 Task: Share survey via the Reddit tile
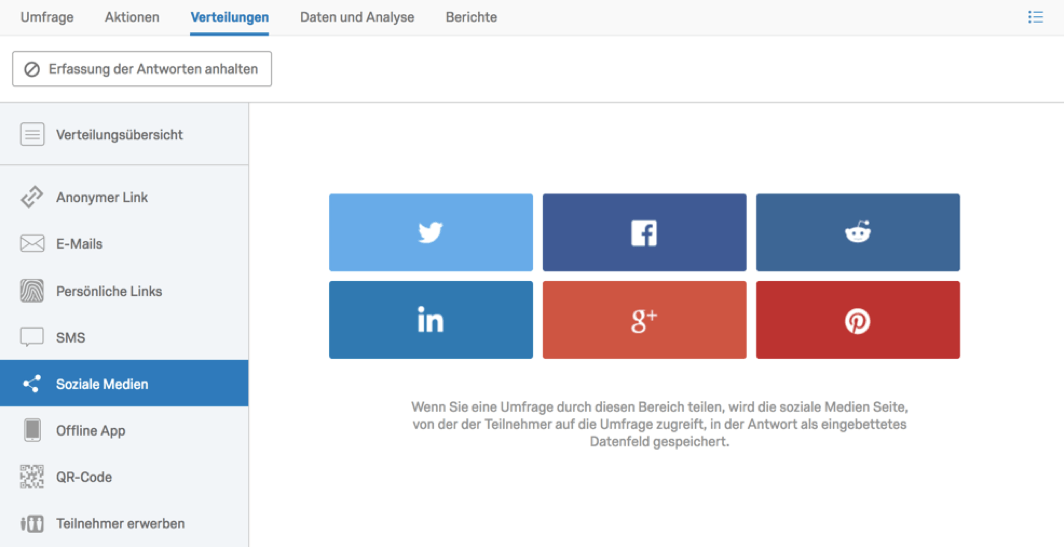click(x=858, y=232)
